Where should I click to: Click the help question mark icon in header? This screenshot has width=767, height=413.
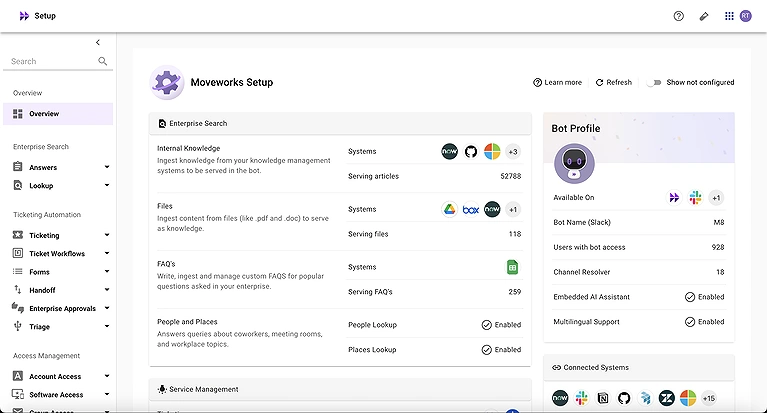coord(678,16)
